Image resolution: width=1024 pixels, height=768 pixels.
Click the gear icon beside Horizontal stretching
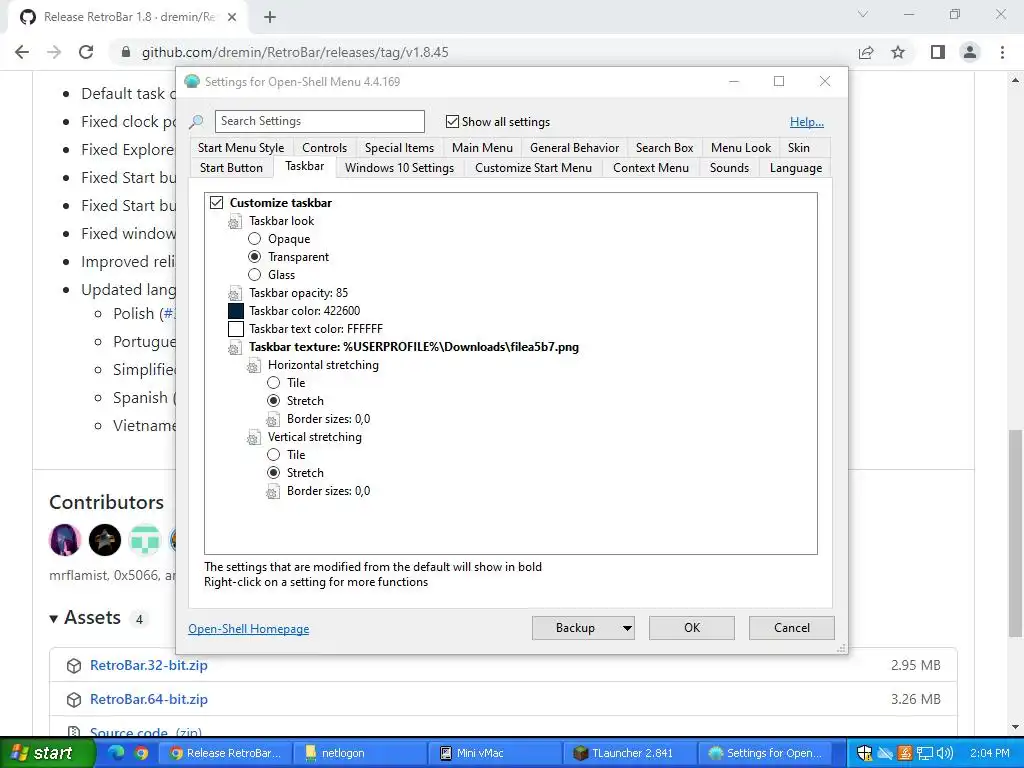253,366
